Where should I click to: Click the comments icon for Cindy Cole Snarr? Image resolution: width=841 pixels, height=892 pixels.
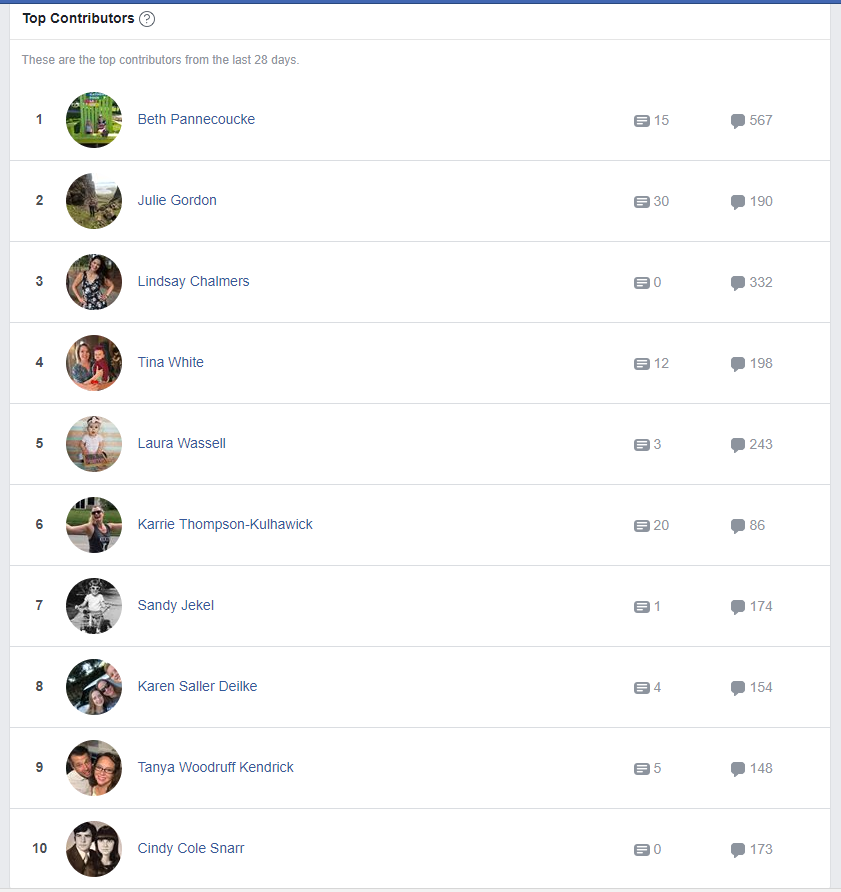[738, 850]
